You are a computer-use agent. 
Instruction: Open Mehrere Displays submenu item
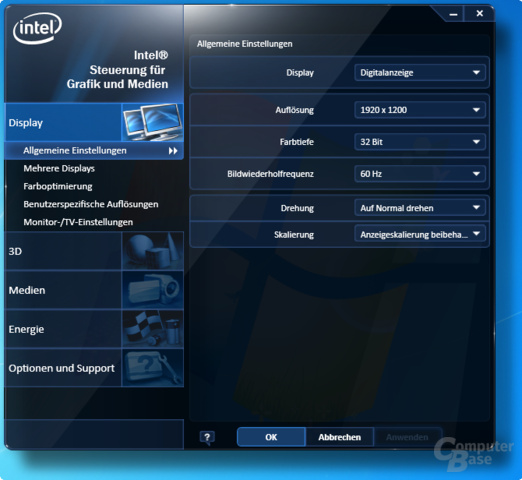point(59,169)
